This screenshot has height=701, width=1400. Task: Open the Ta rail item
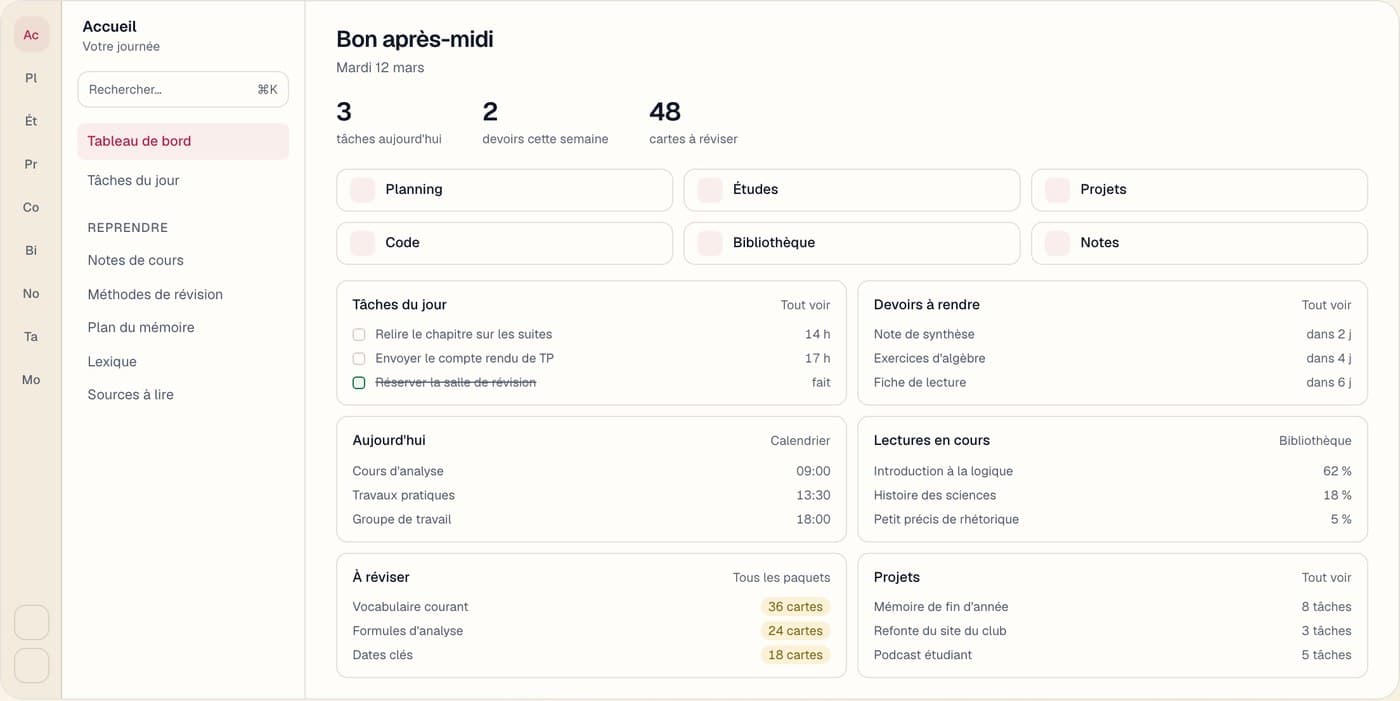pos(31,336)
